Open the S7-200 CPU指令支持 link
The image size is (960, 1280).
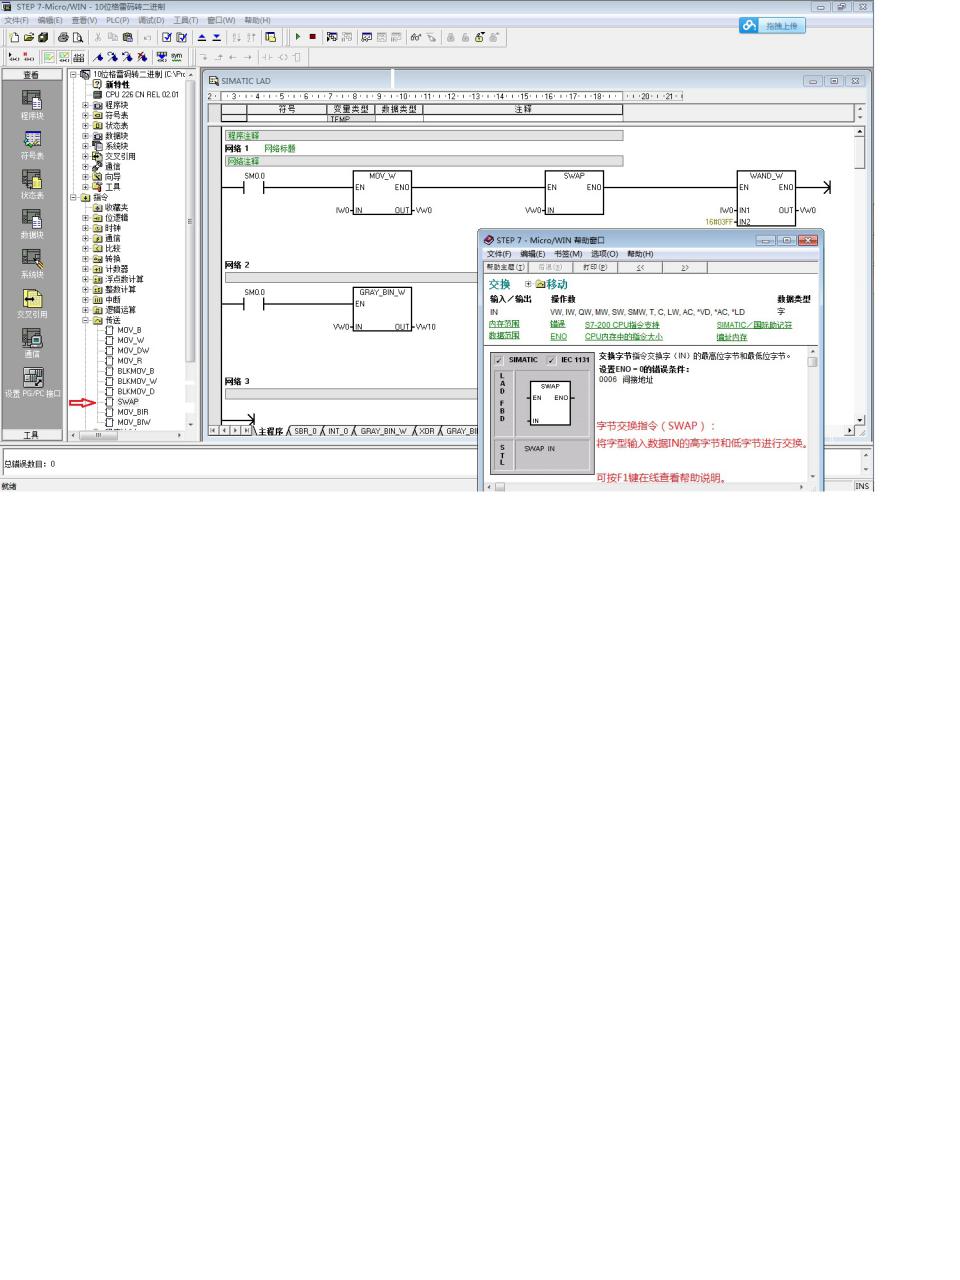click(x=622, y=325)
